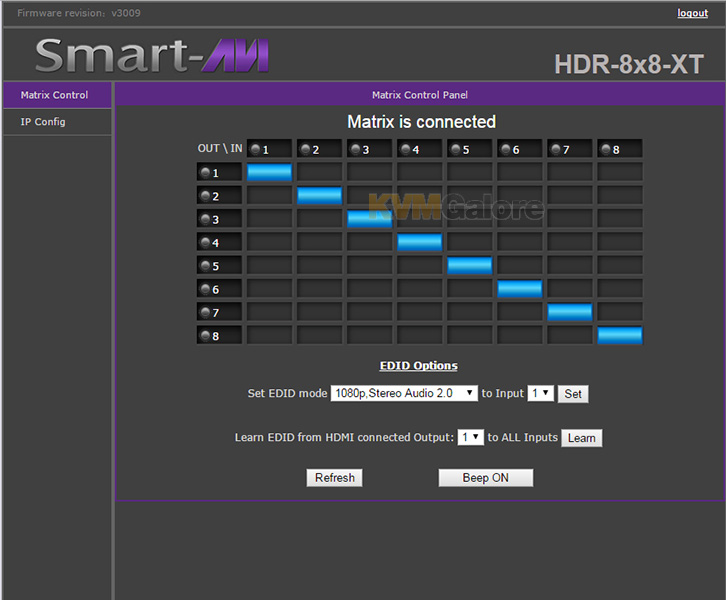Screen dimensions: 726x600
Task: Toggle active crosspoint output 5 input 5
Action: [469, 265]
